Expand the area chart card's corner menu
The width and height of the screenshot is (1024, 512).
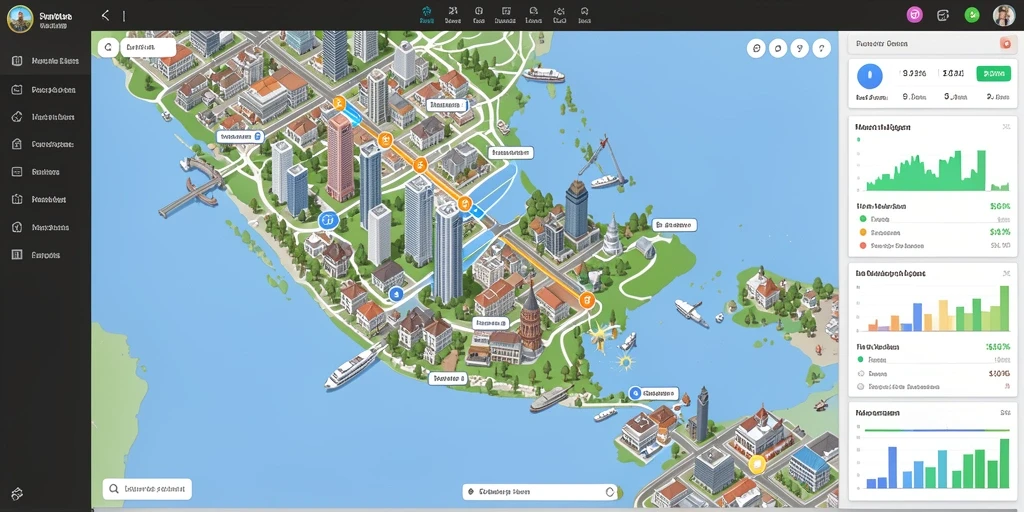(1004, 127)
